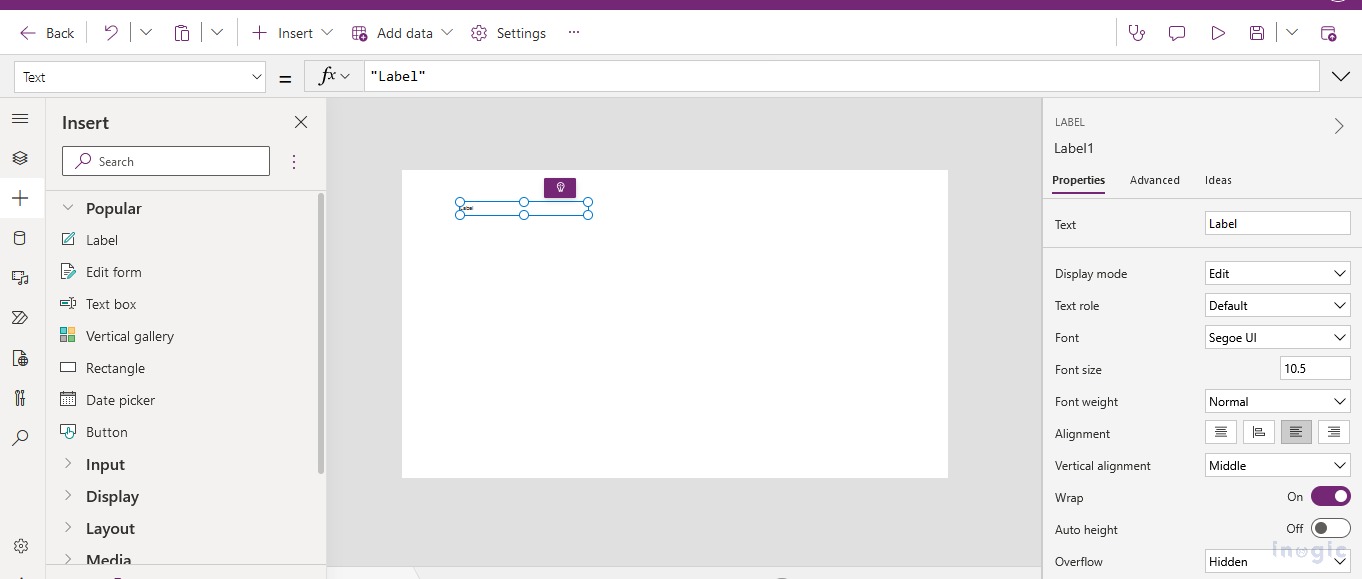1362x579 pixels.
Task: Preview the app with the play icon
Action: 1217,33
